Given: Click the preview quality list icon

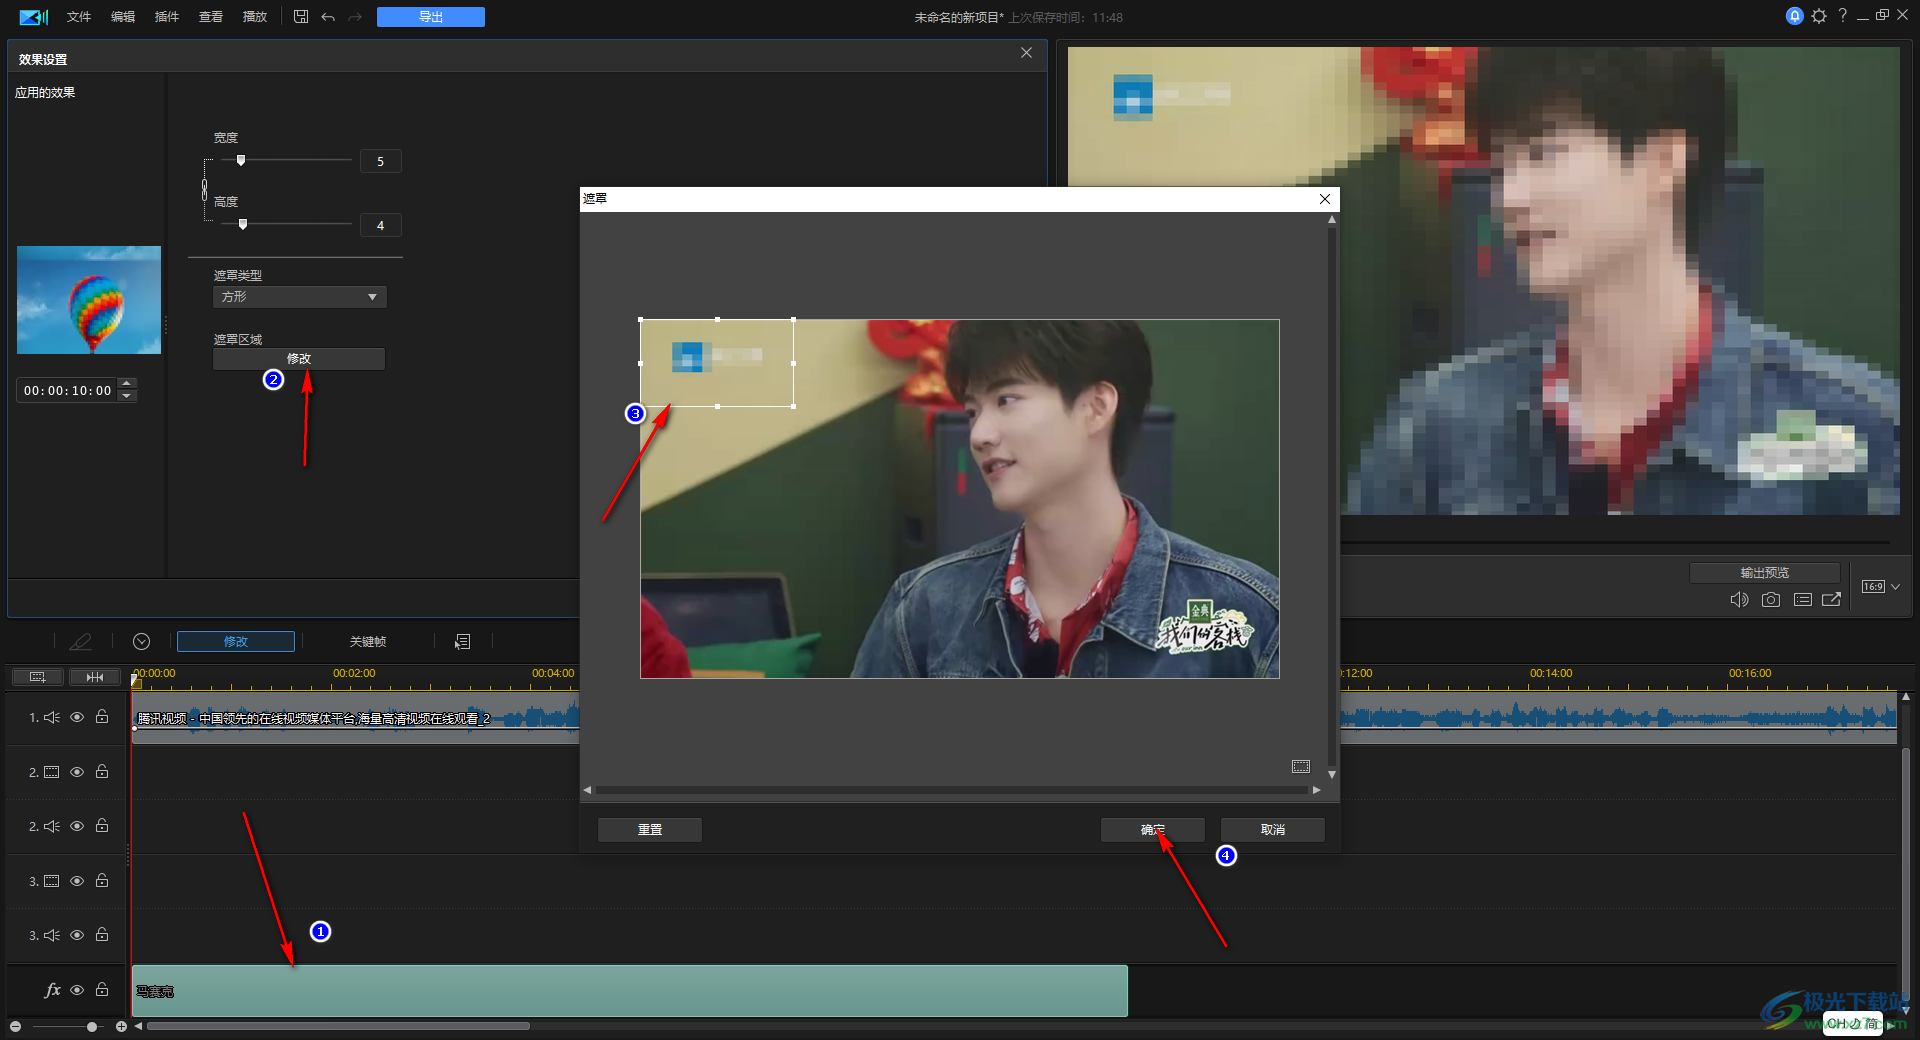Looking at the screenshot, I should (x=1803, y=600).
